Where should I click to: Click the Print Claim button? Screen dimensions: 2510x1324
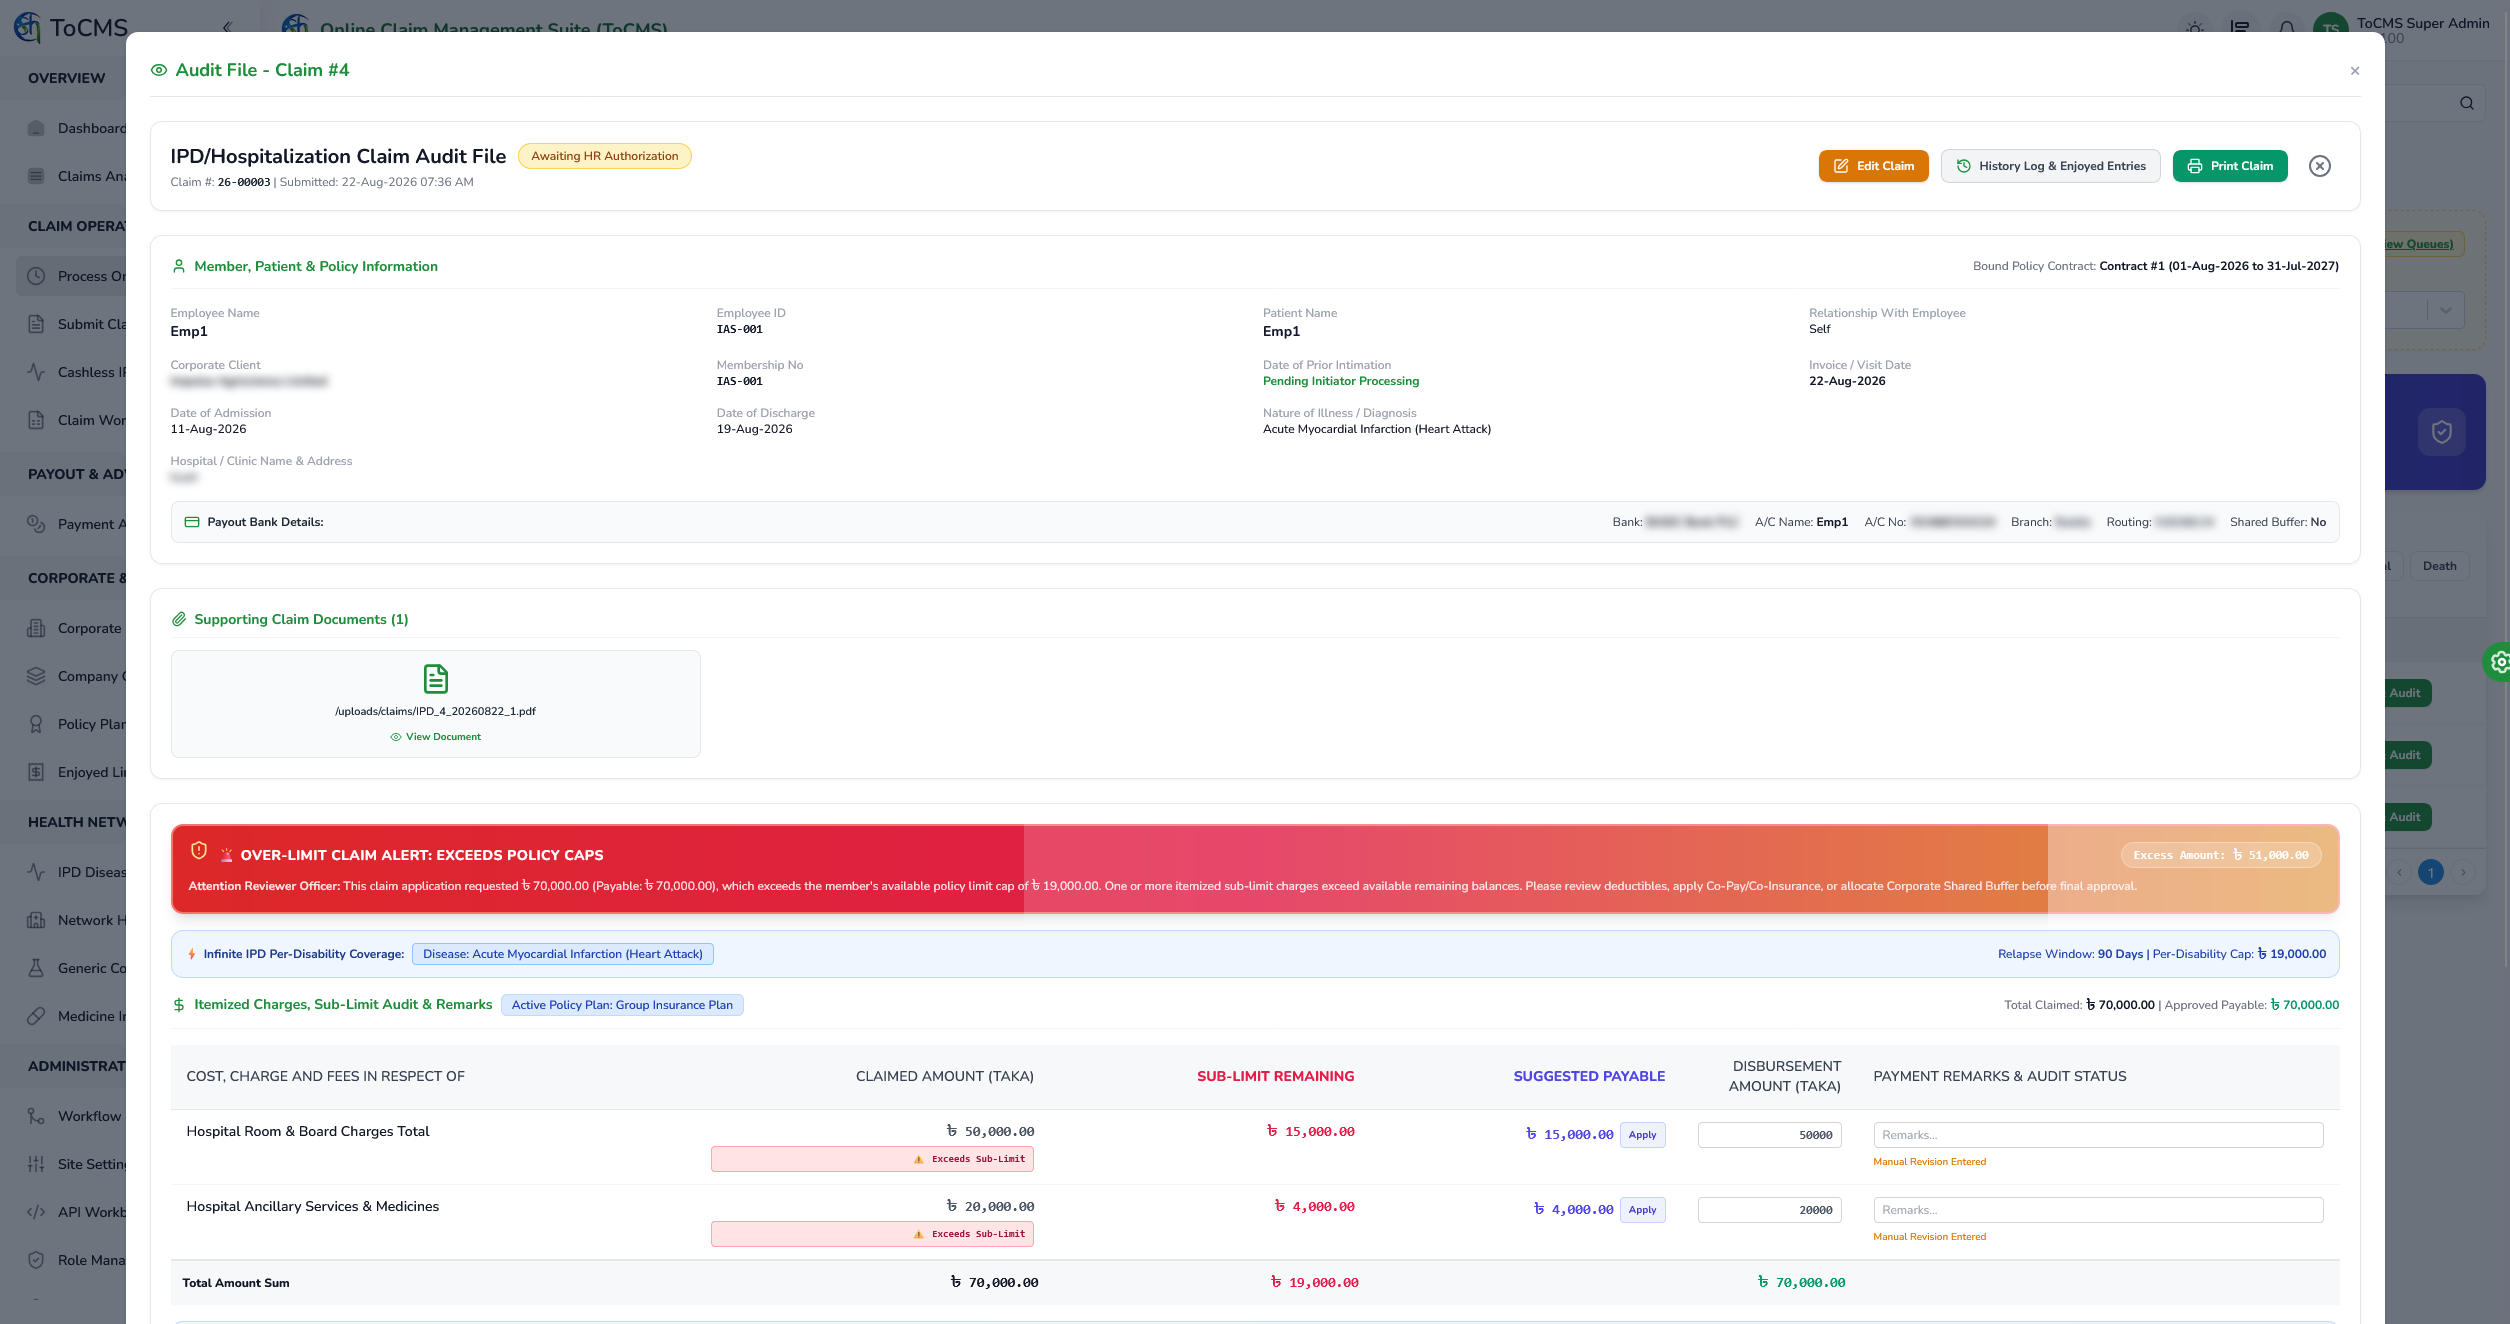(x=2229, y=166)
